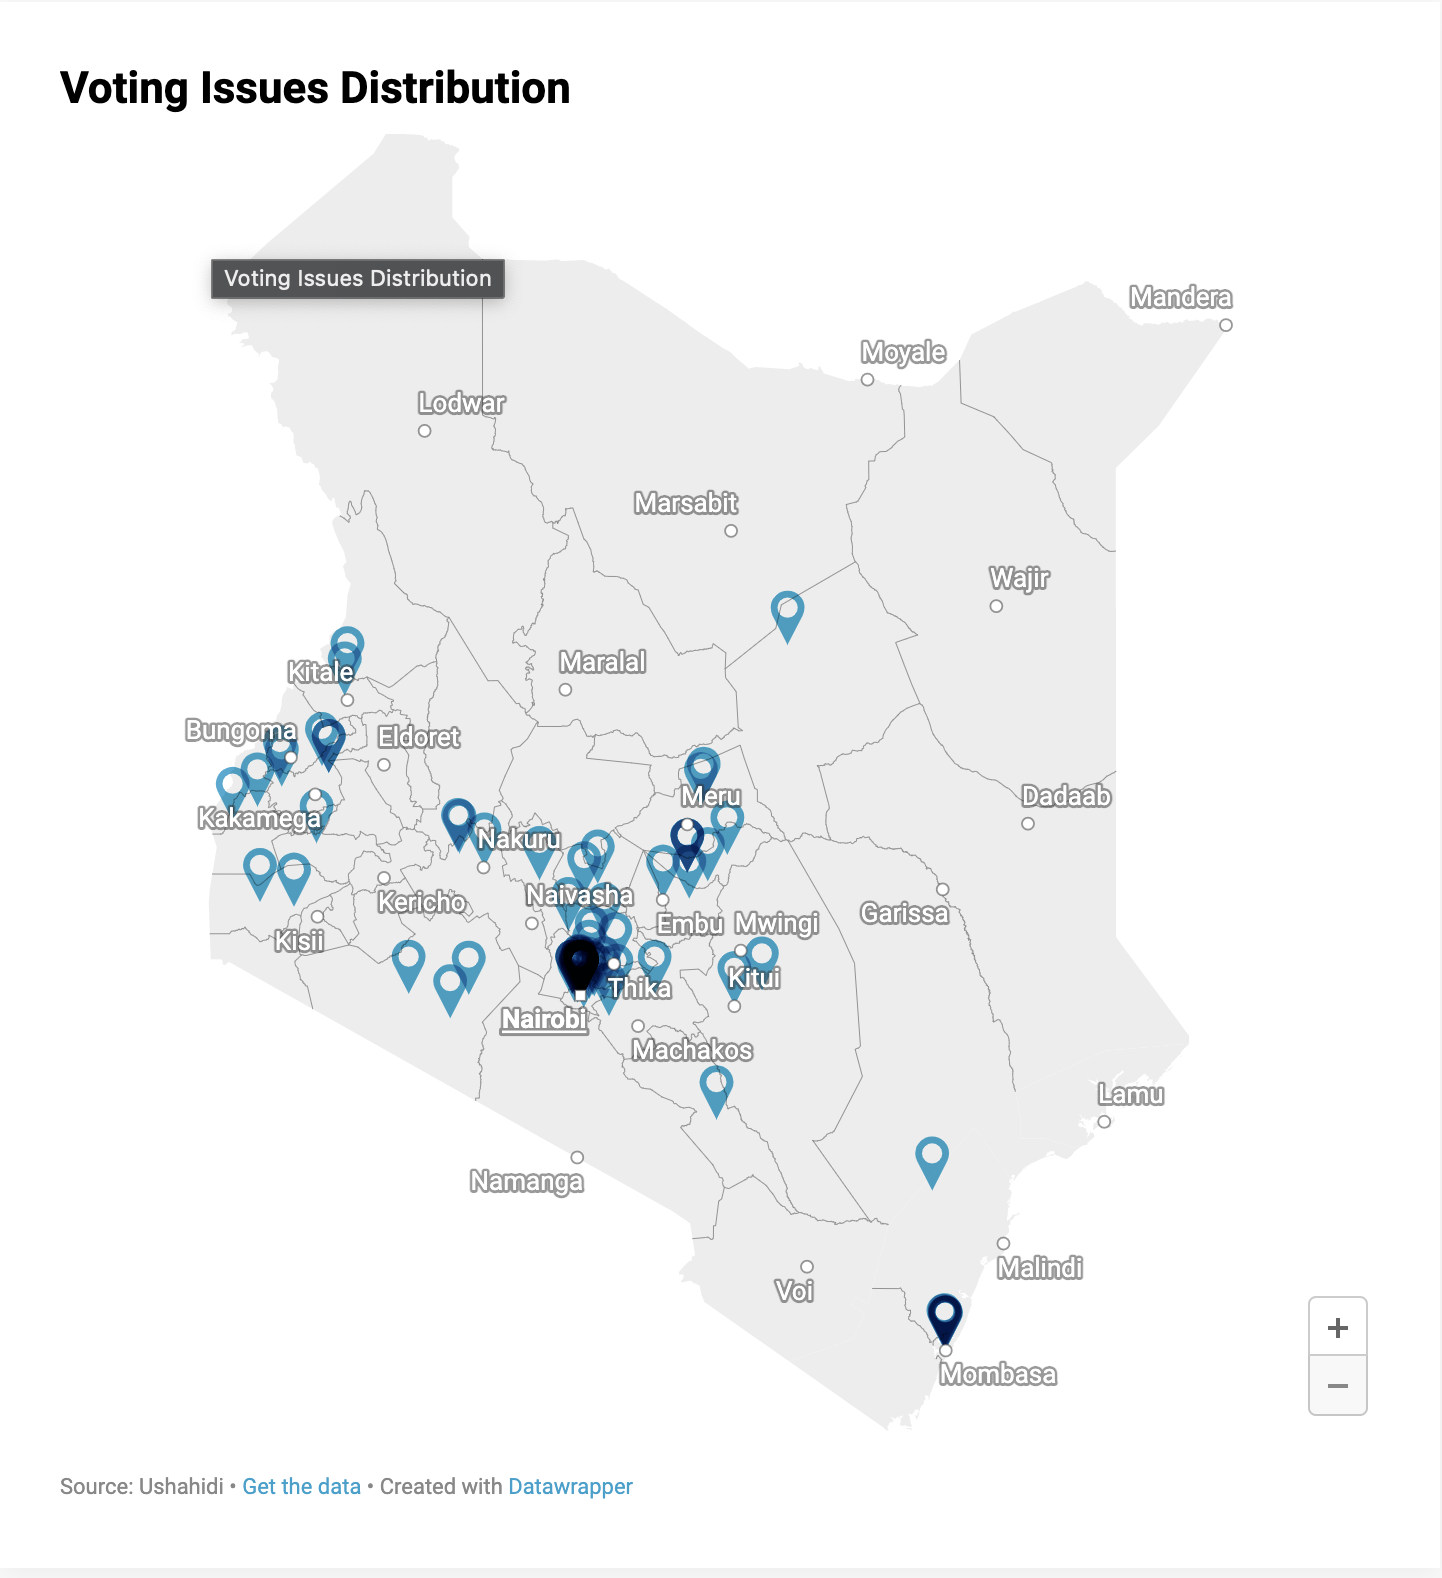Select the blue pin south of Marsabit
Screen dimensions: 1442x1578
[787, 616]
